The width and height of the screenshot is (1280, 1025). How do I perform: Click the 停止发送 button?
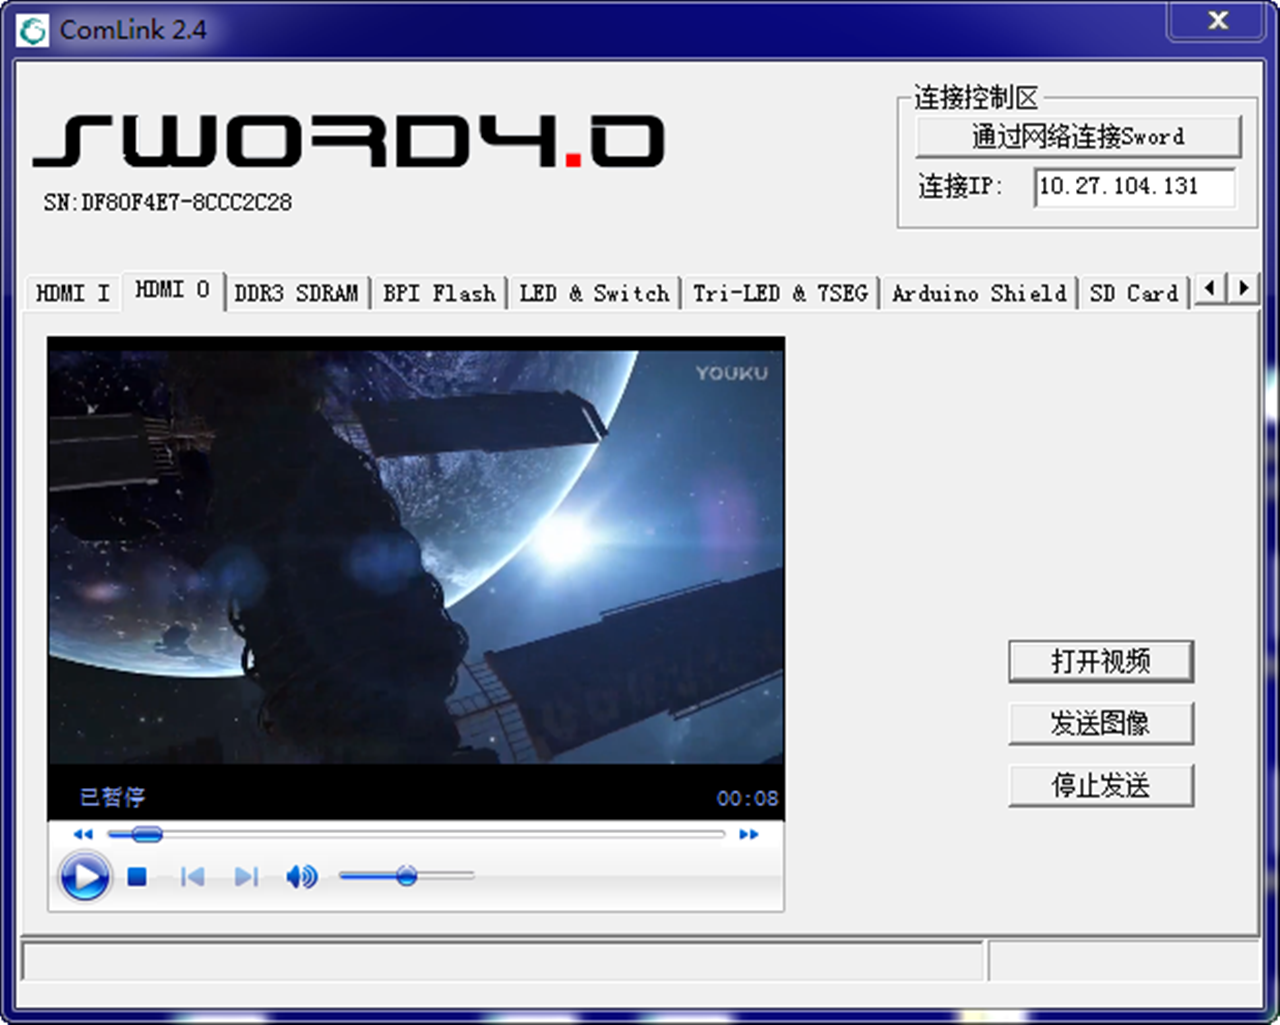tap(1101, 785)
